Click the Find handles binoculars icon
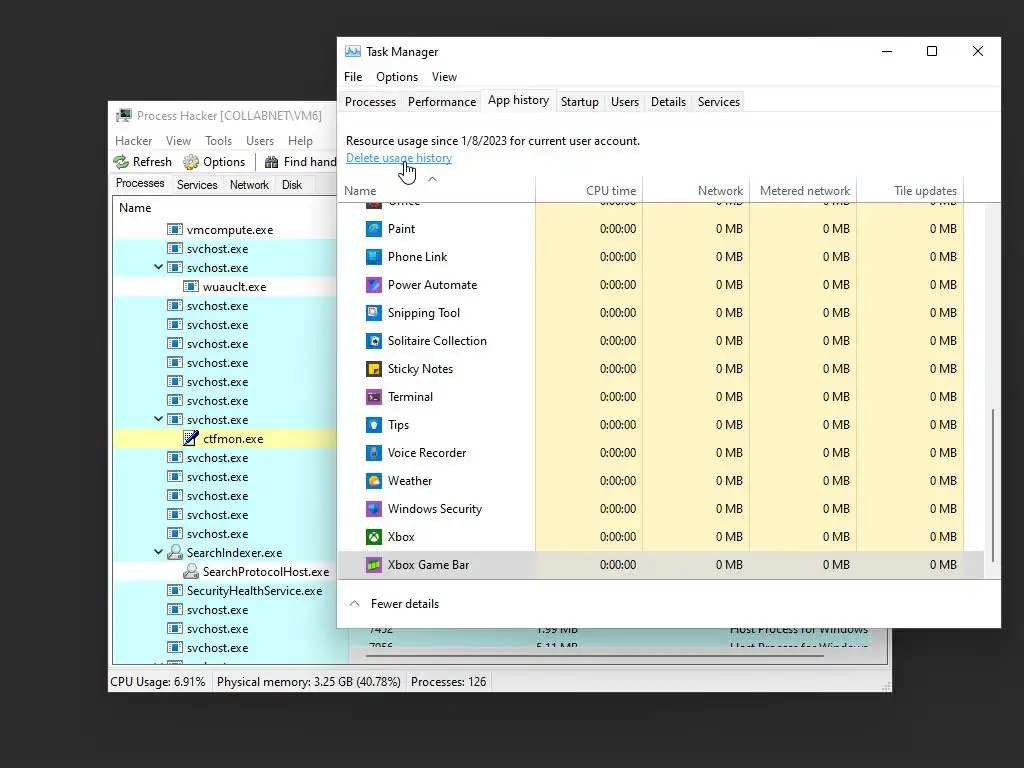 tap(272, 162)
